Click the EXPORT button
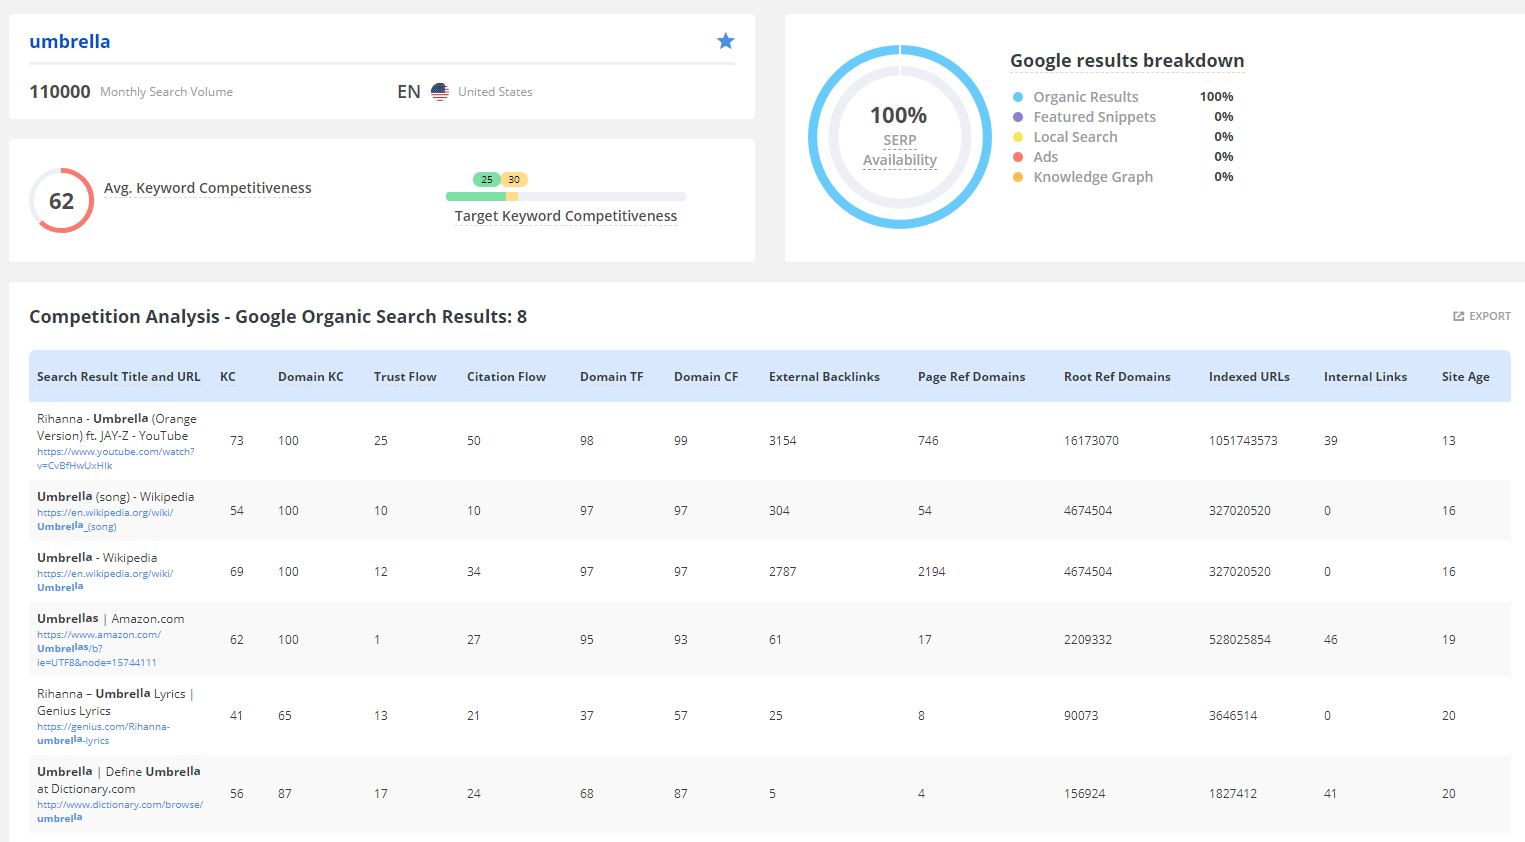Viewport: 1525px width, 842px height. click(1482, 316)
